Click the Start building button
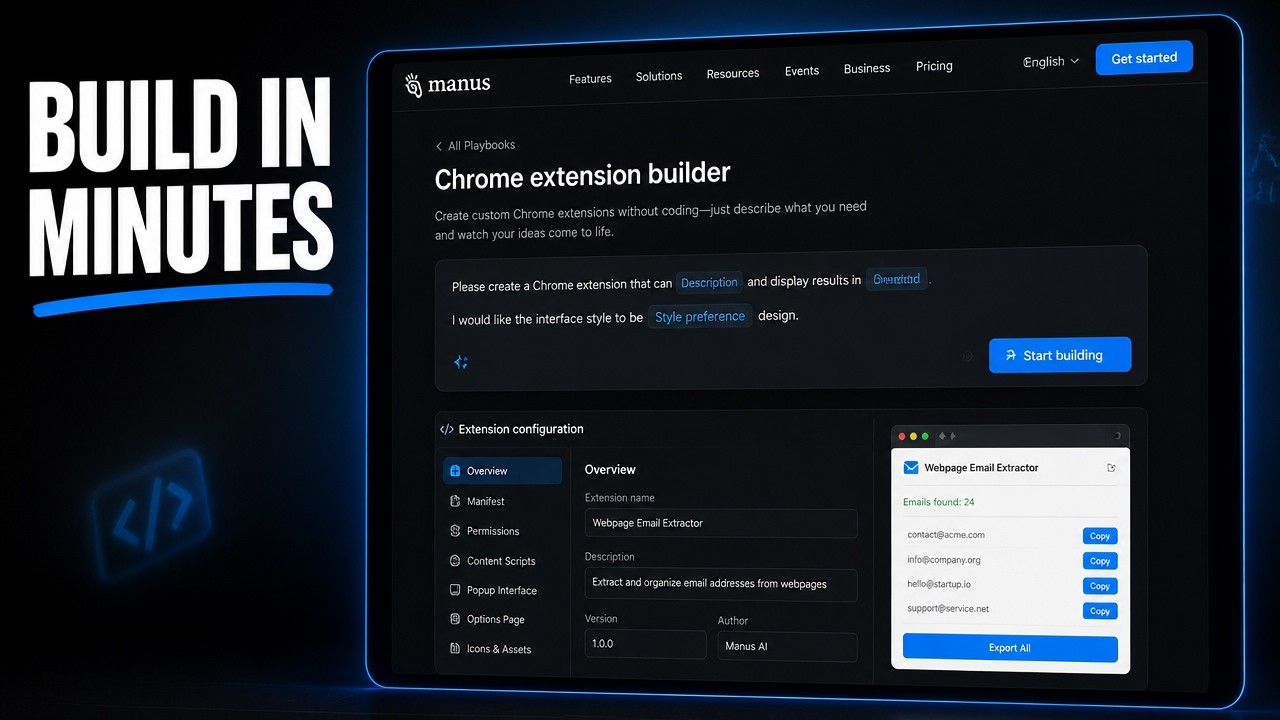 1060,355
